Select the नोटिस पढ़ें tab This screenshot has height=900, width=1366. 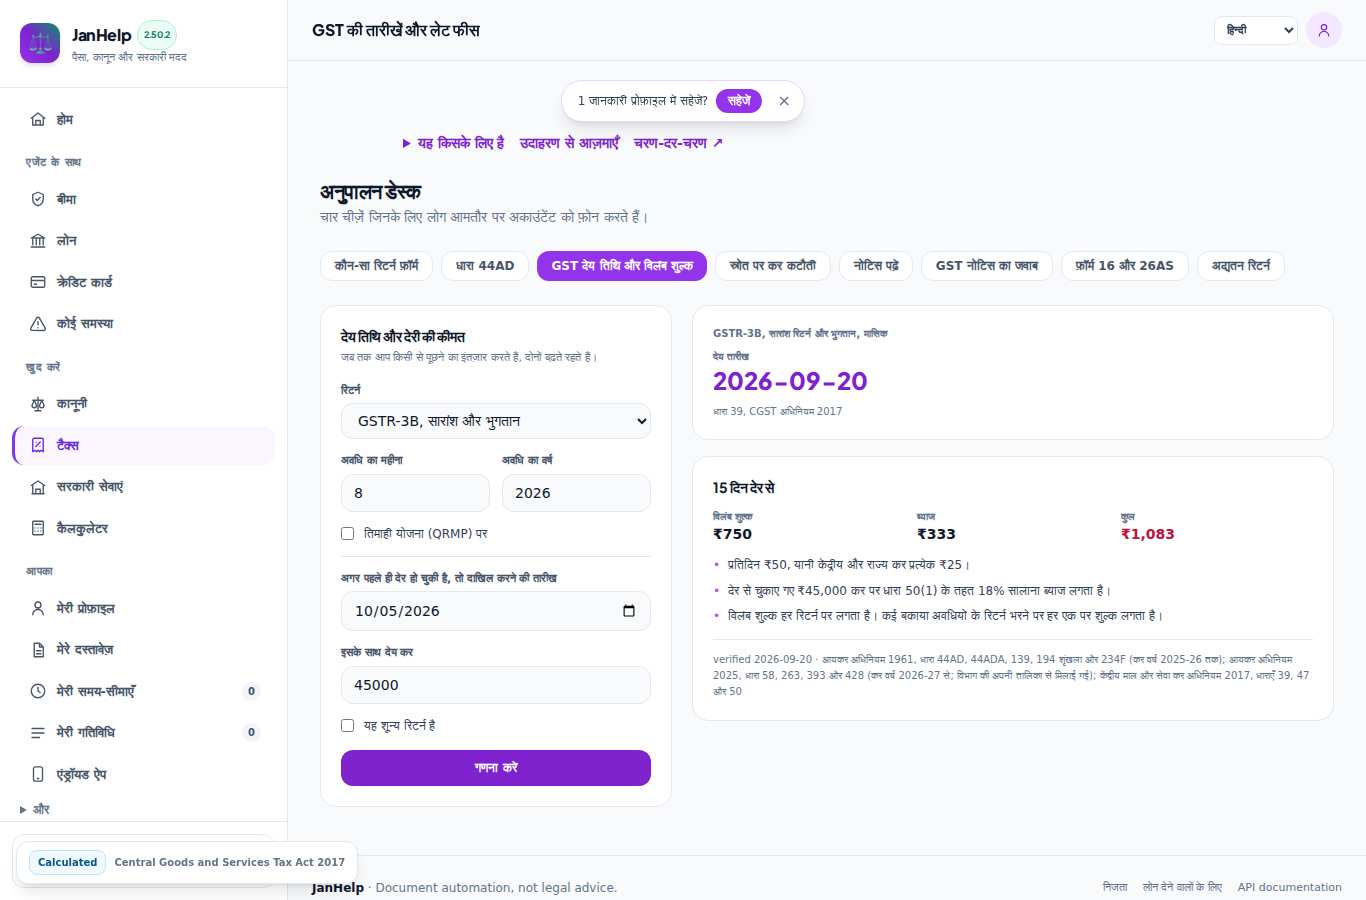[x=876, y=266]
